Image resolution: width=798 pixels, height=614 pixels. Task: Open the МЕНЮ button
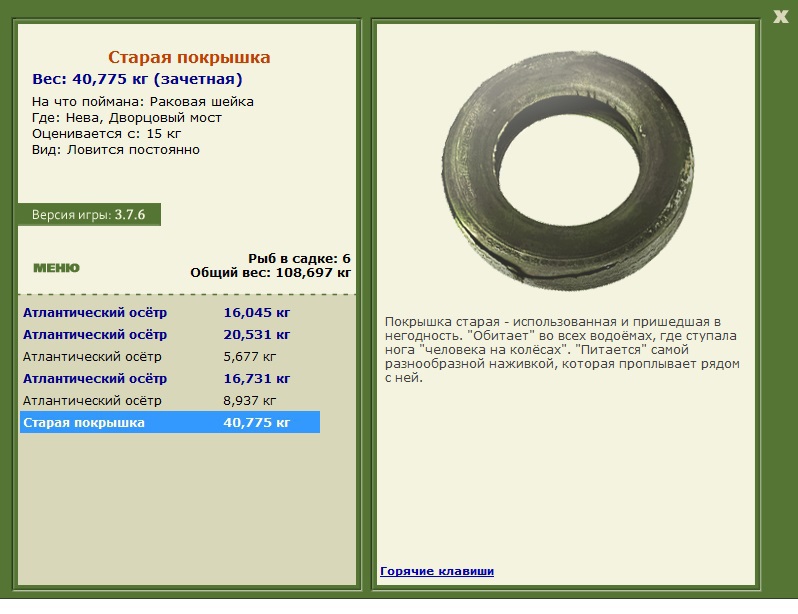pos(56,268)
